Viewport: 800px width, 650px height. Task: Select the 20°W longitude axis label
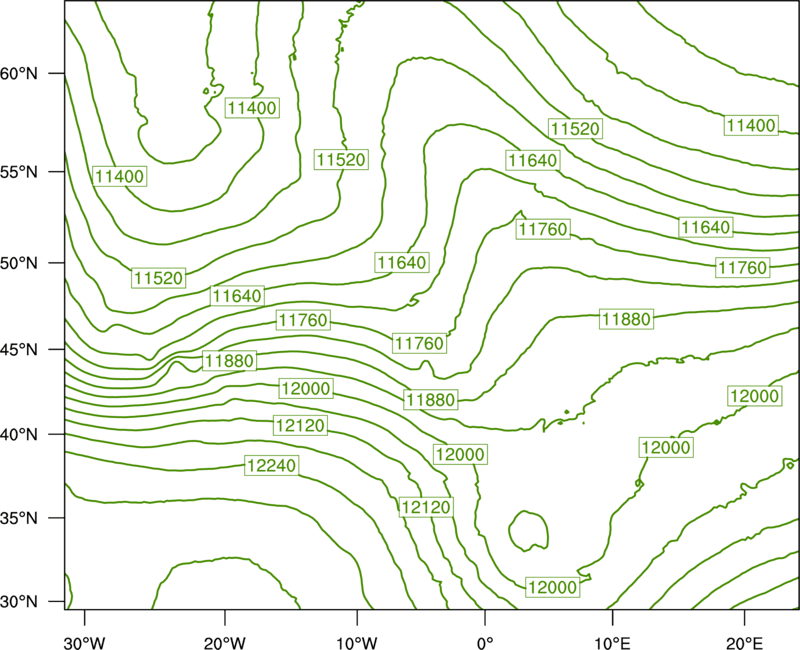[x=225, y=643]
